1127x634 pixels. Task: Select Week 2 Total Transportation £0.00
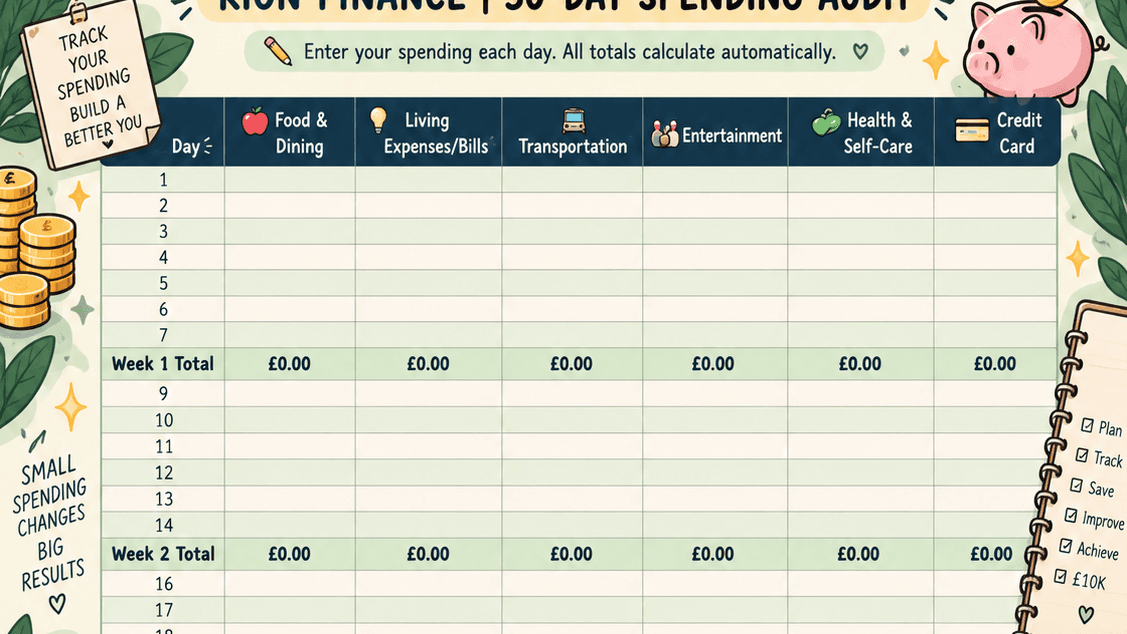click(571, 554)
